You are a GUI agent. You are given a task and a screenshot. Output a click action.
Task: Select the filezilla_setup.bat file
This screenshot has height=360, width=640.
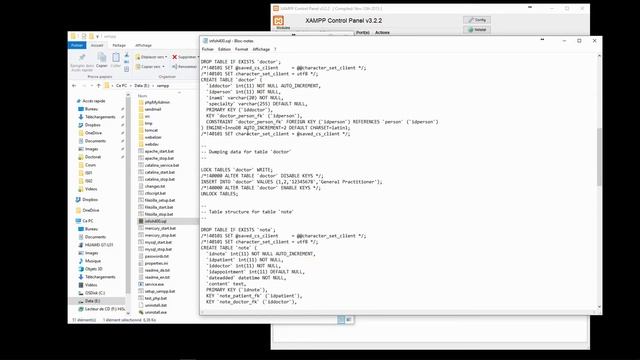coord(160,200)
